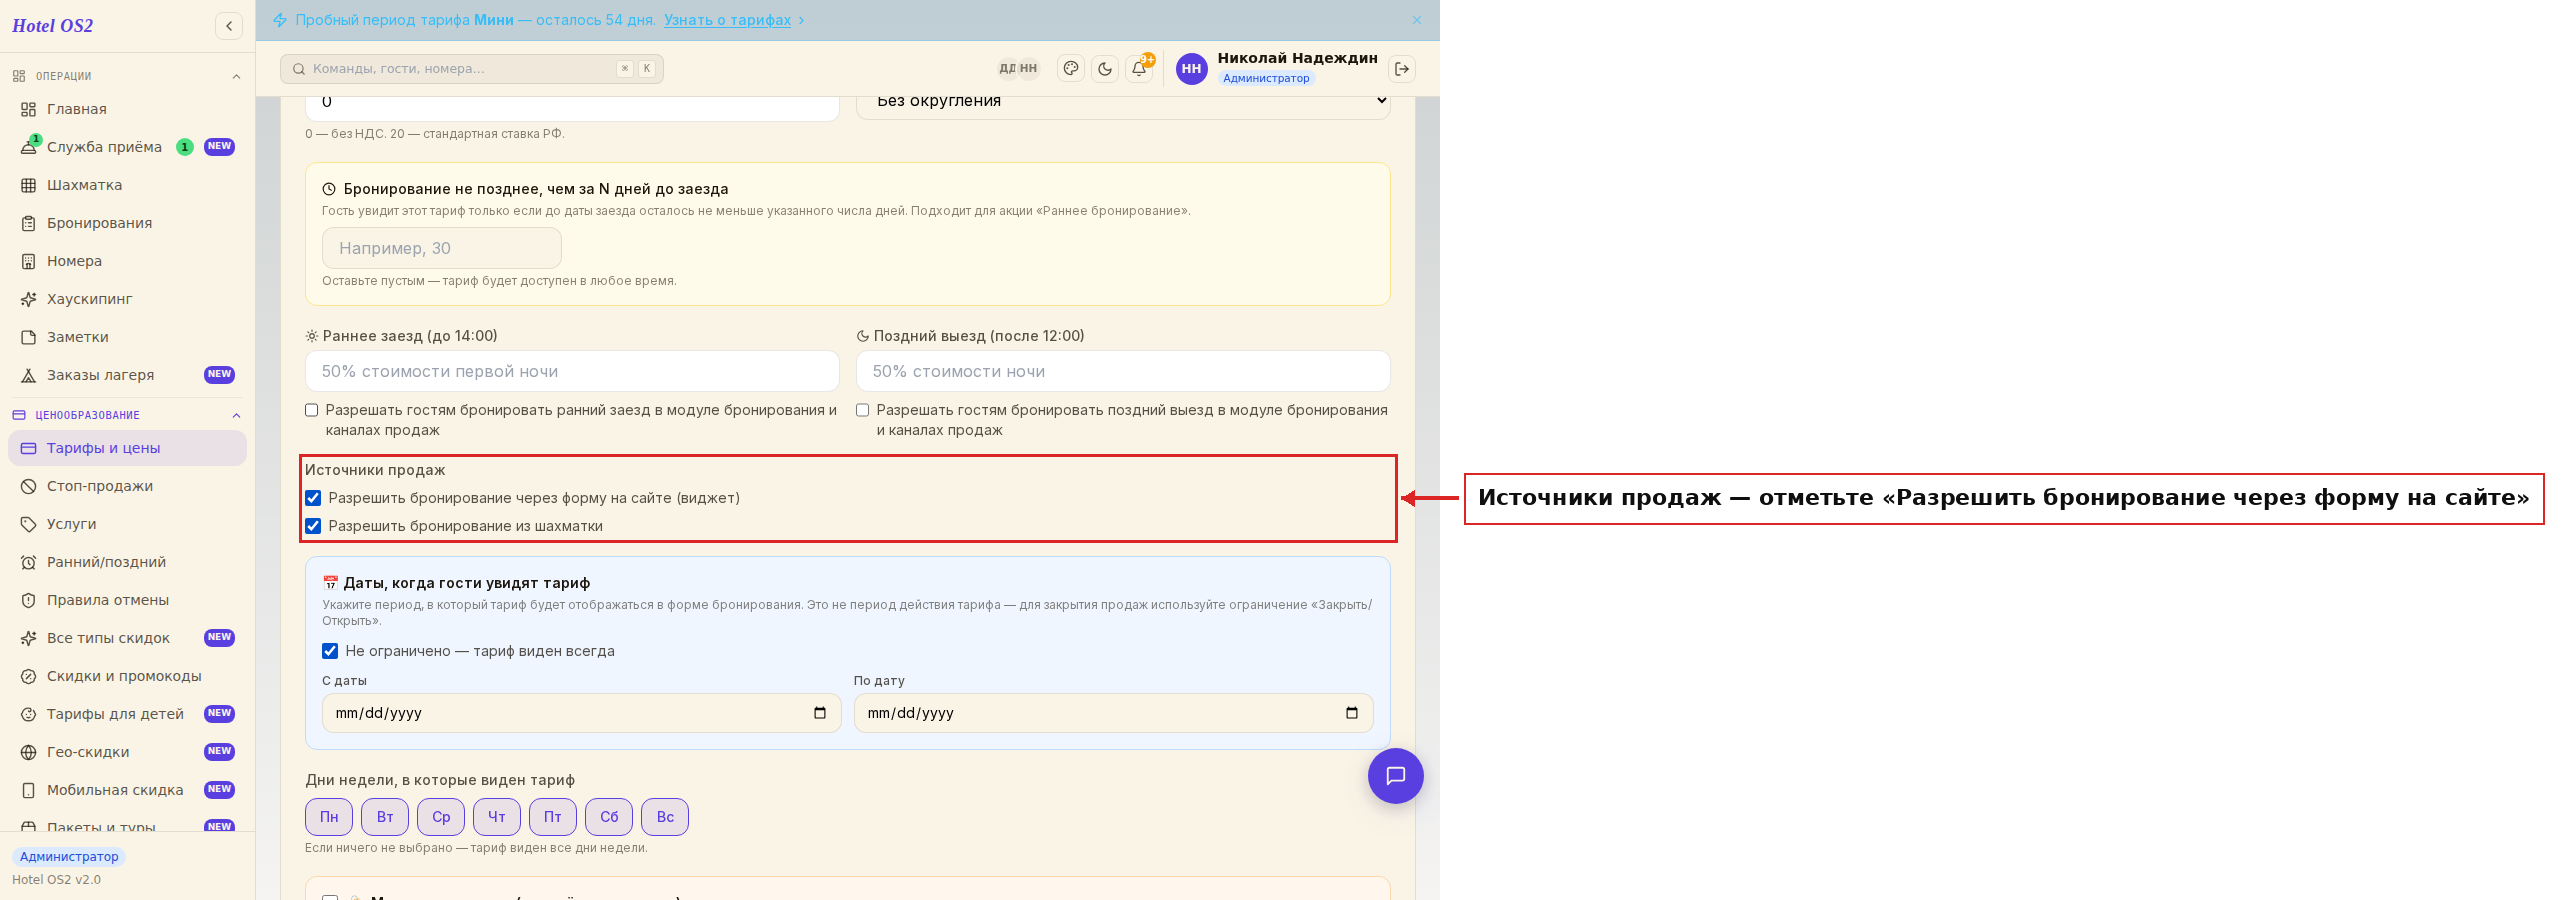Toggle the Ср weekday button

[441, 817]
